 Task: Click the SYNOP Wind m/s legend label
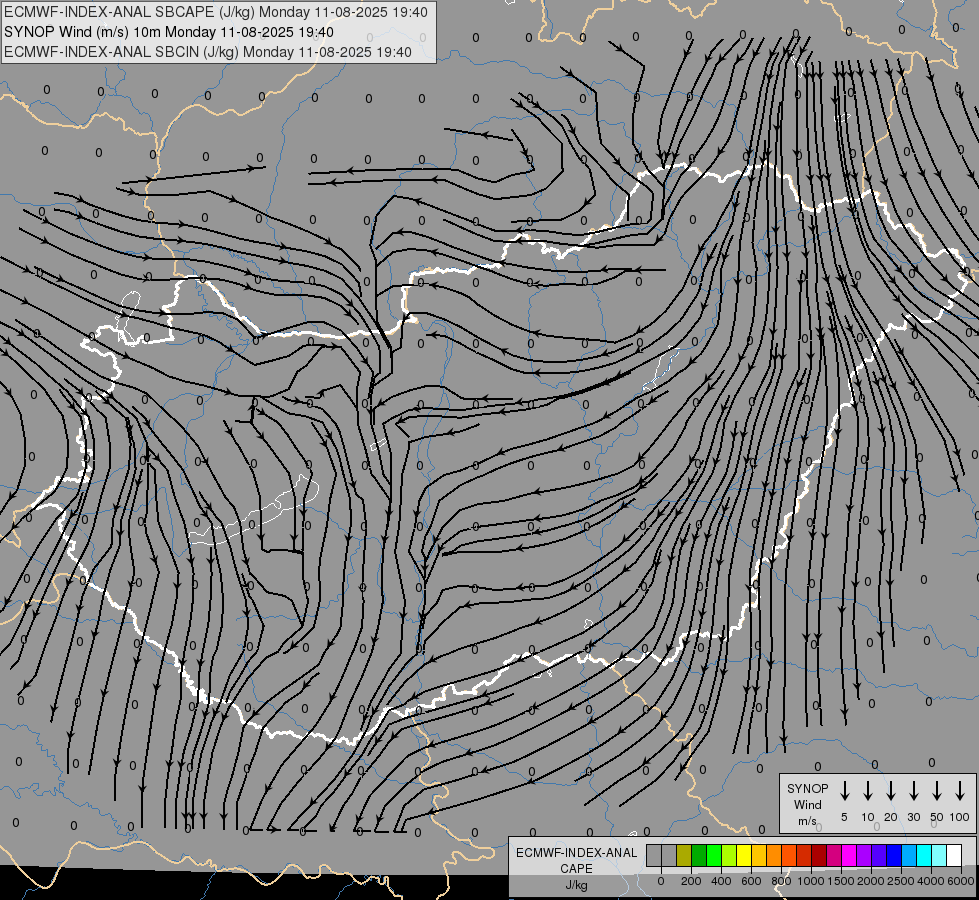click(x=807, y=804)
